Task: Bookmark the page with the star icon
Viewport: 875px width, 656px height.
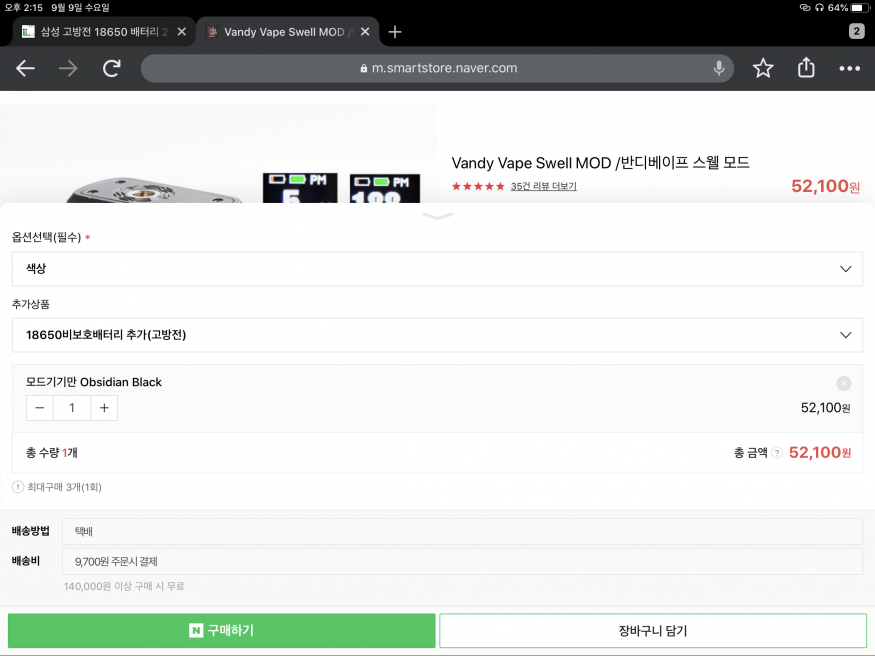Action: (x=763, y=68)
